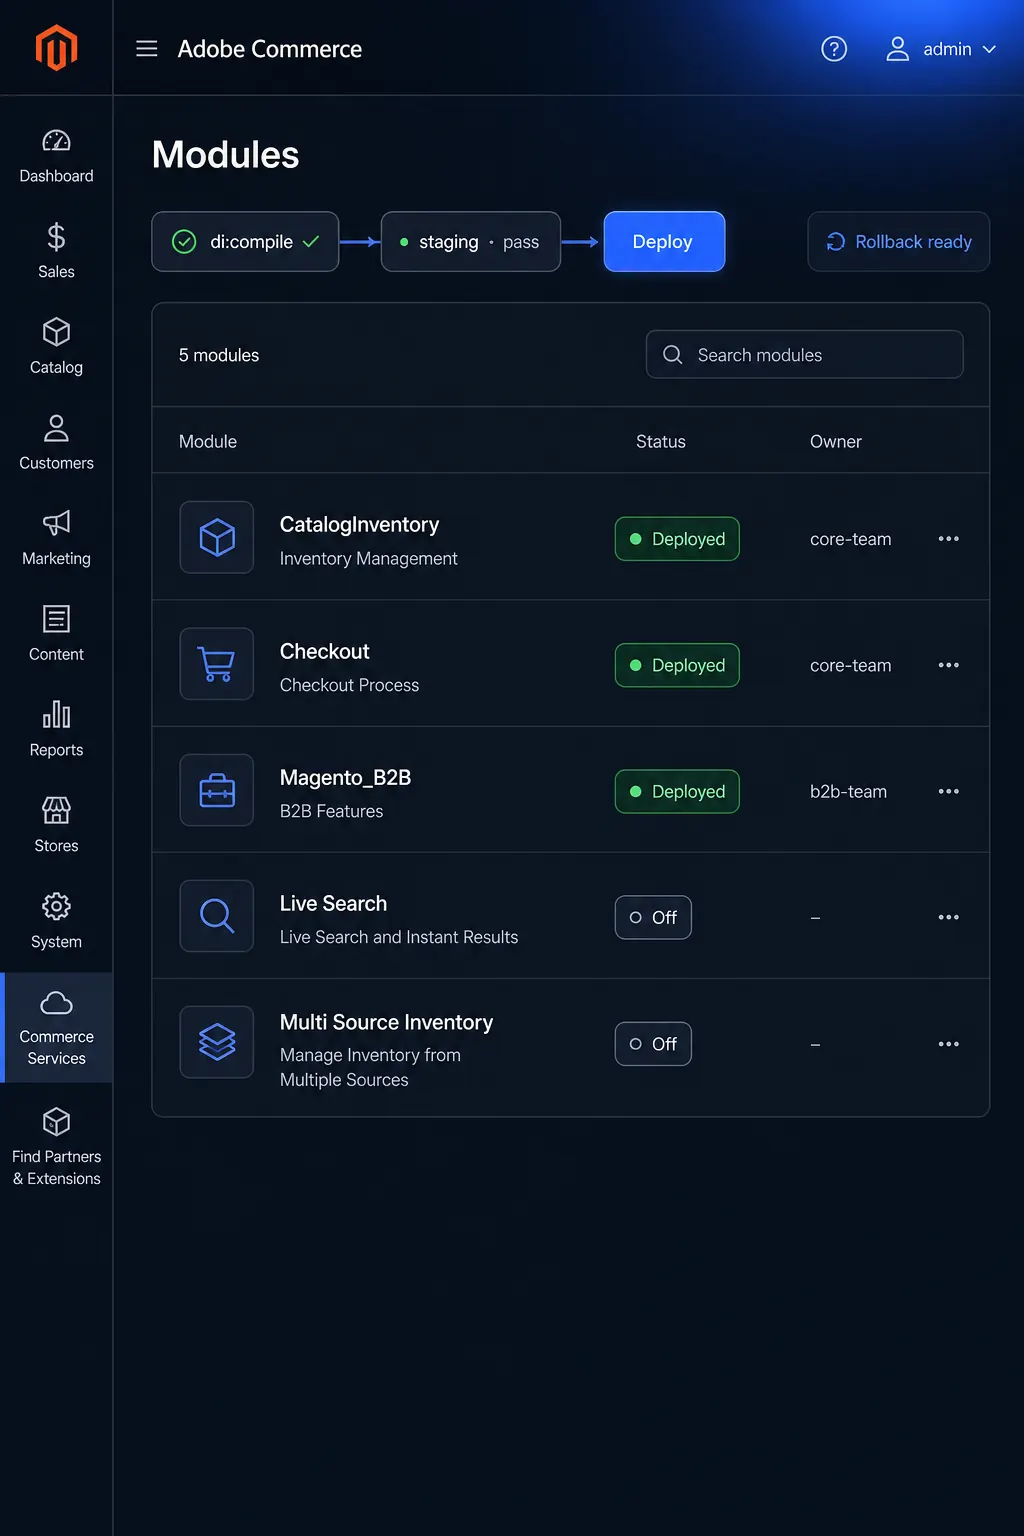Click the Reports bar chart icon
The width and height of the screenshot is (1024, 1536).
(x=56, y=714)
